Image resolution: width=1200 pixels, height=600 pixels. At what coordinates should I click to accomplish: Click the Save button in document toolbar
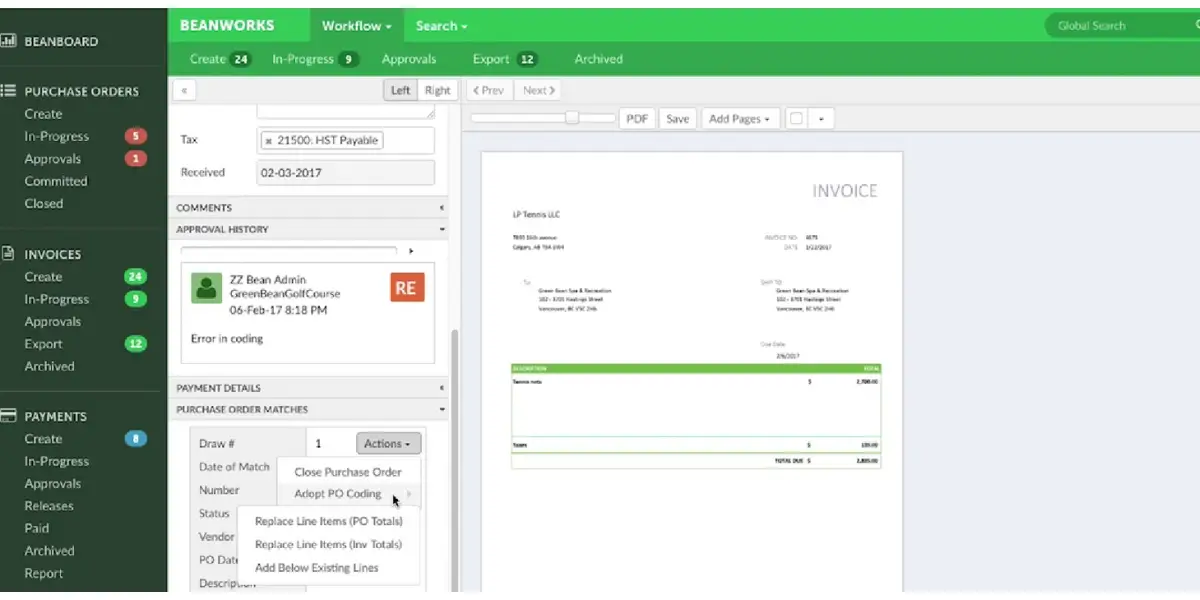[677, 118]
